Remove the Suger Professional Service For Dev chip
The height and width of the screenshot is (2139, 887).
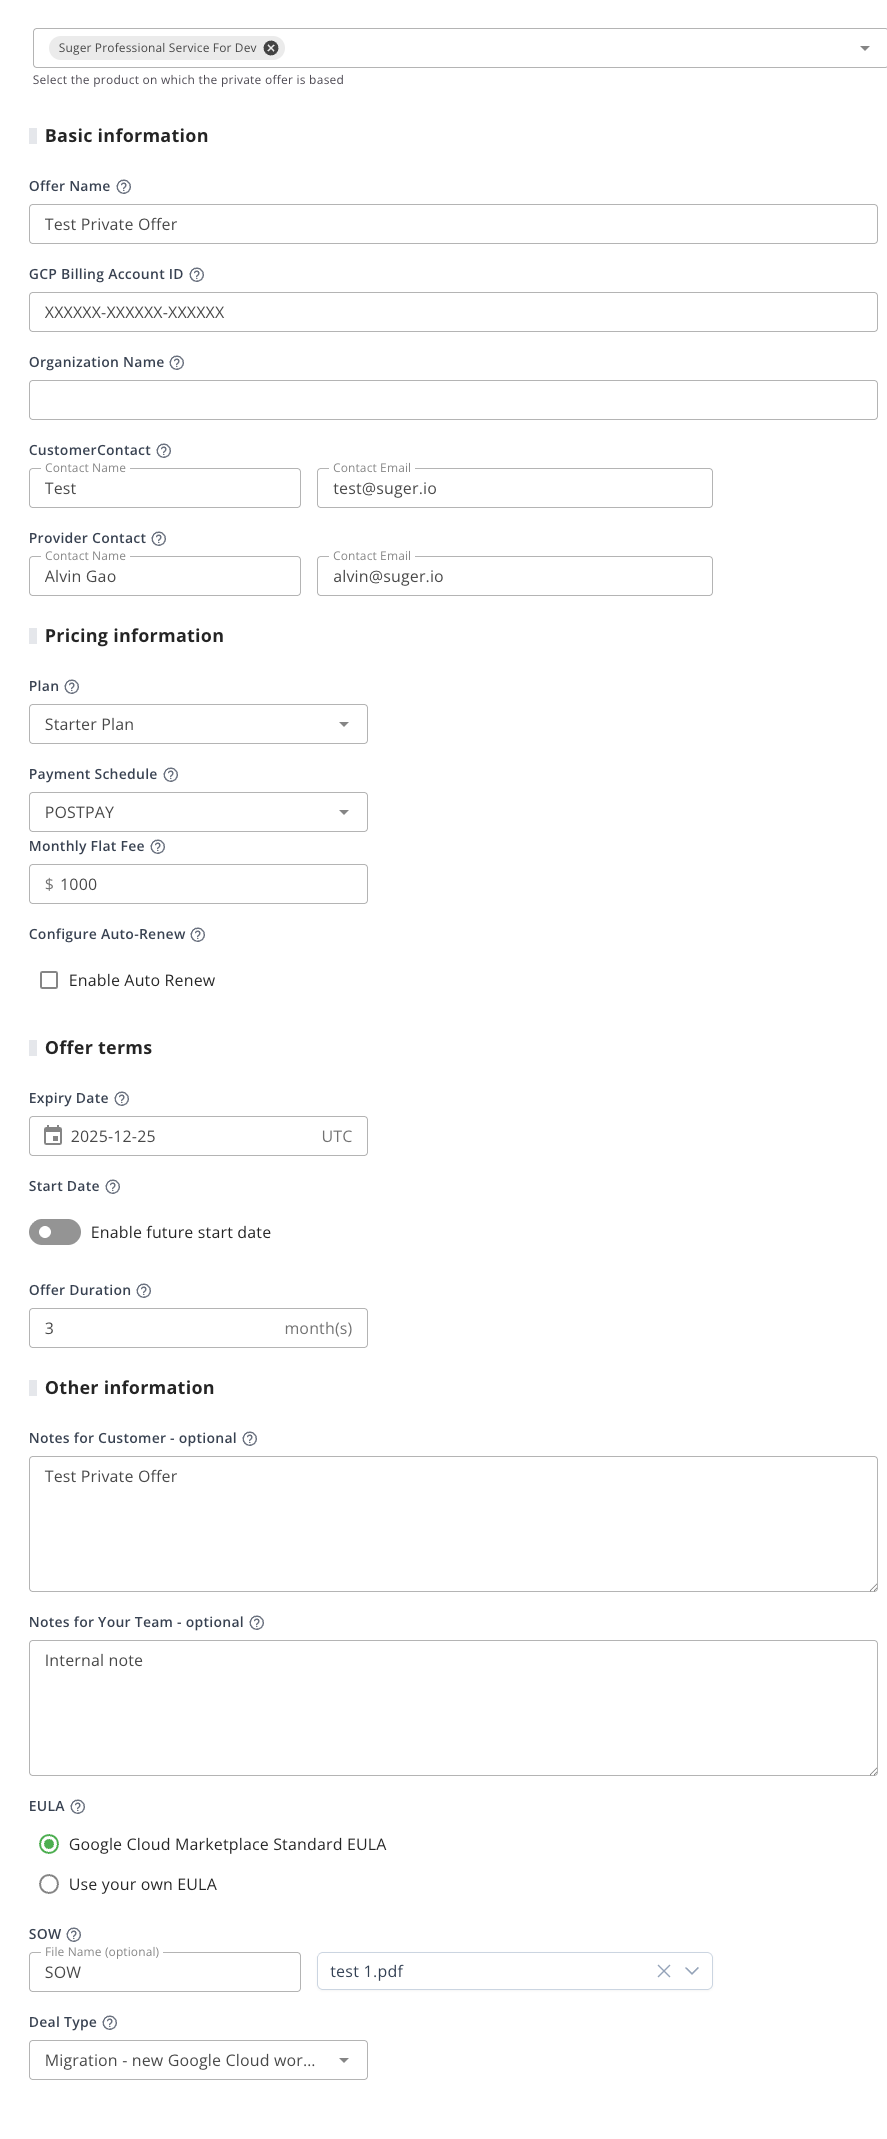[x=269, y=47]
